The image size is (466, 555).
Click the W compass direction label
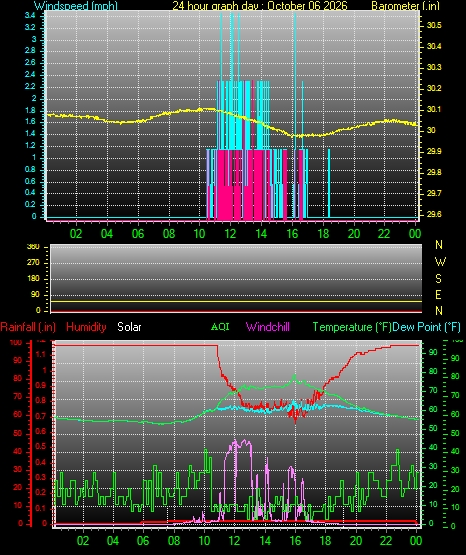(440, 262)
